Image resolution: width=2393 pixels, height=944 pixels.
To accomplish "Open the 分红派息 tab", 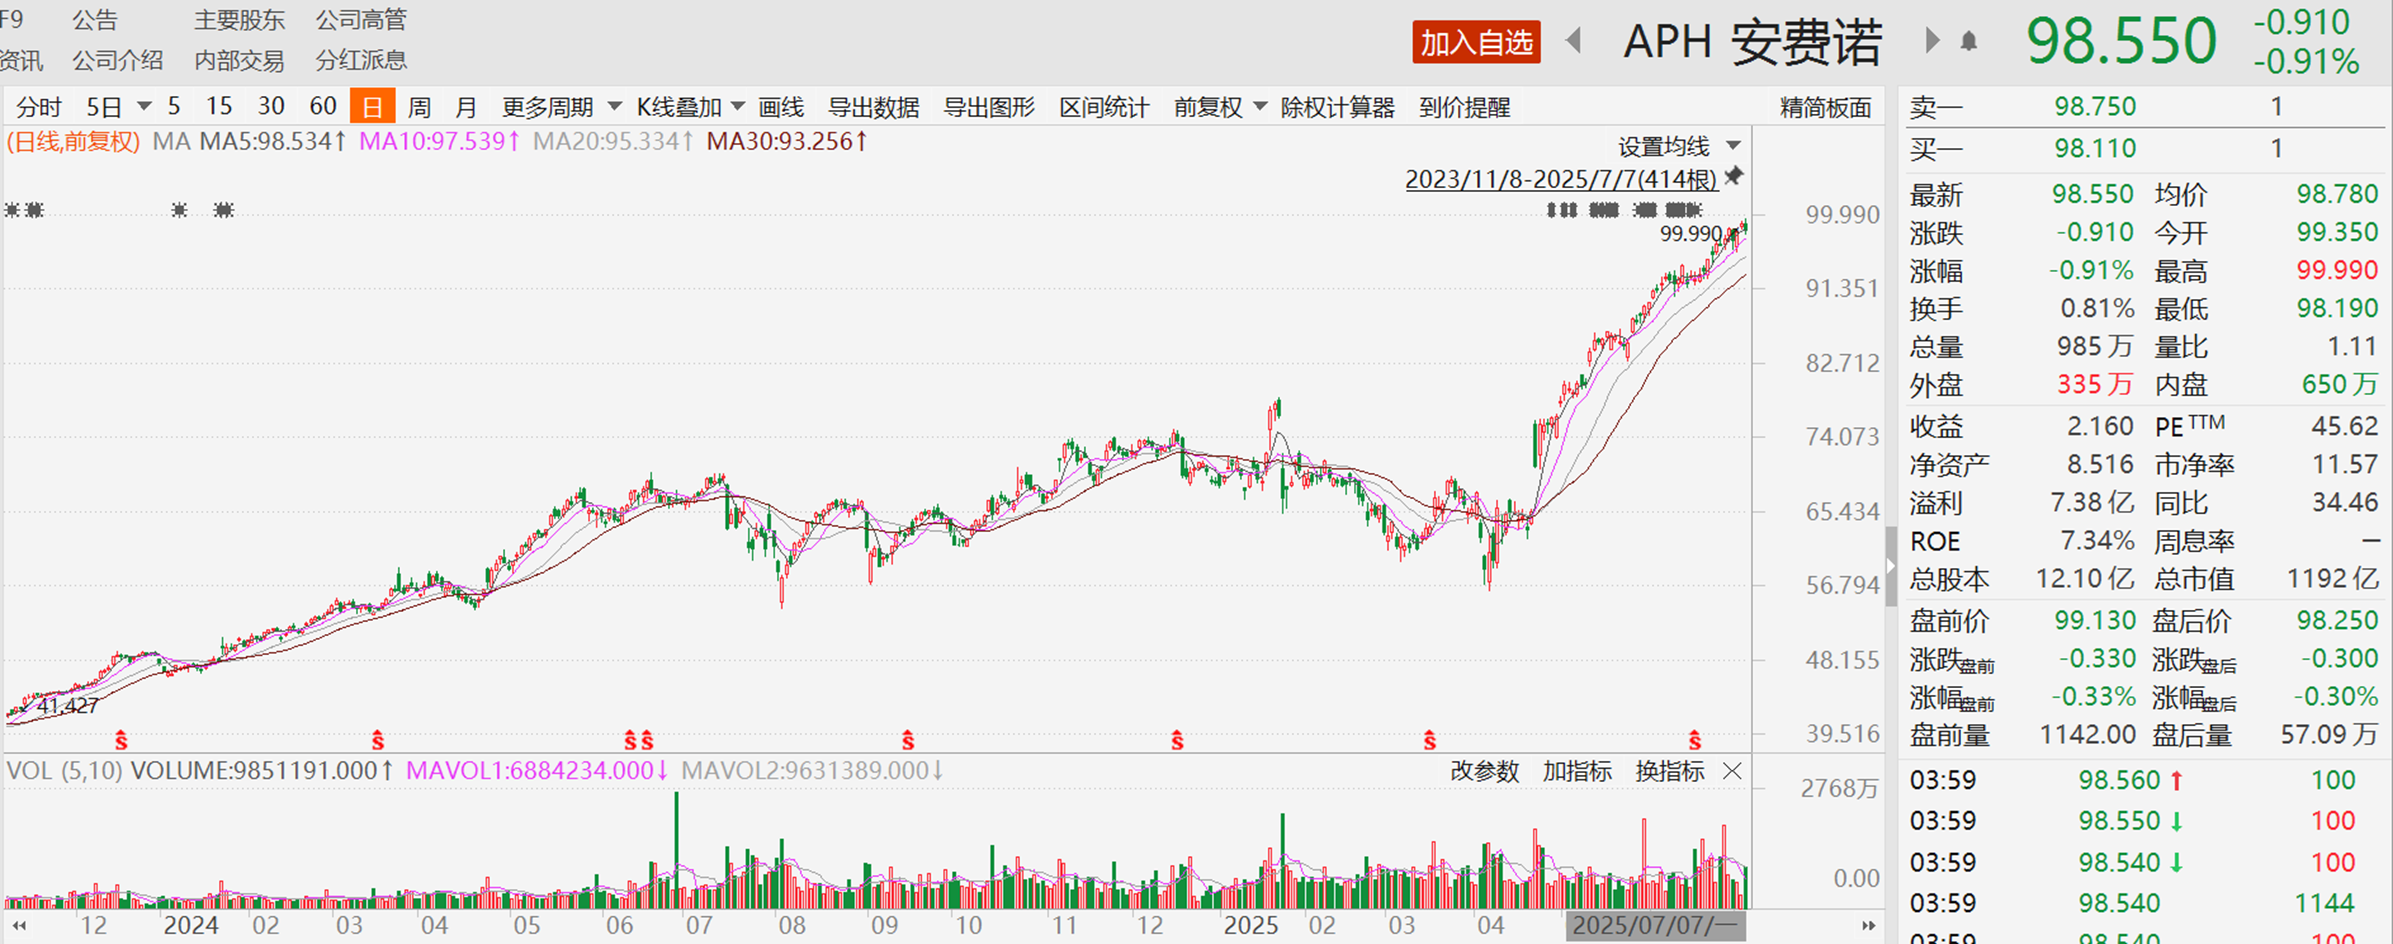I will 361,61.
